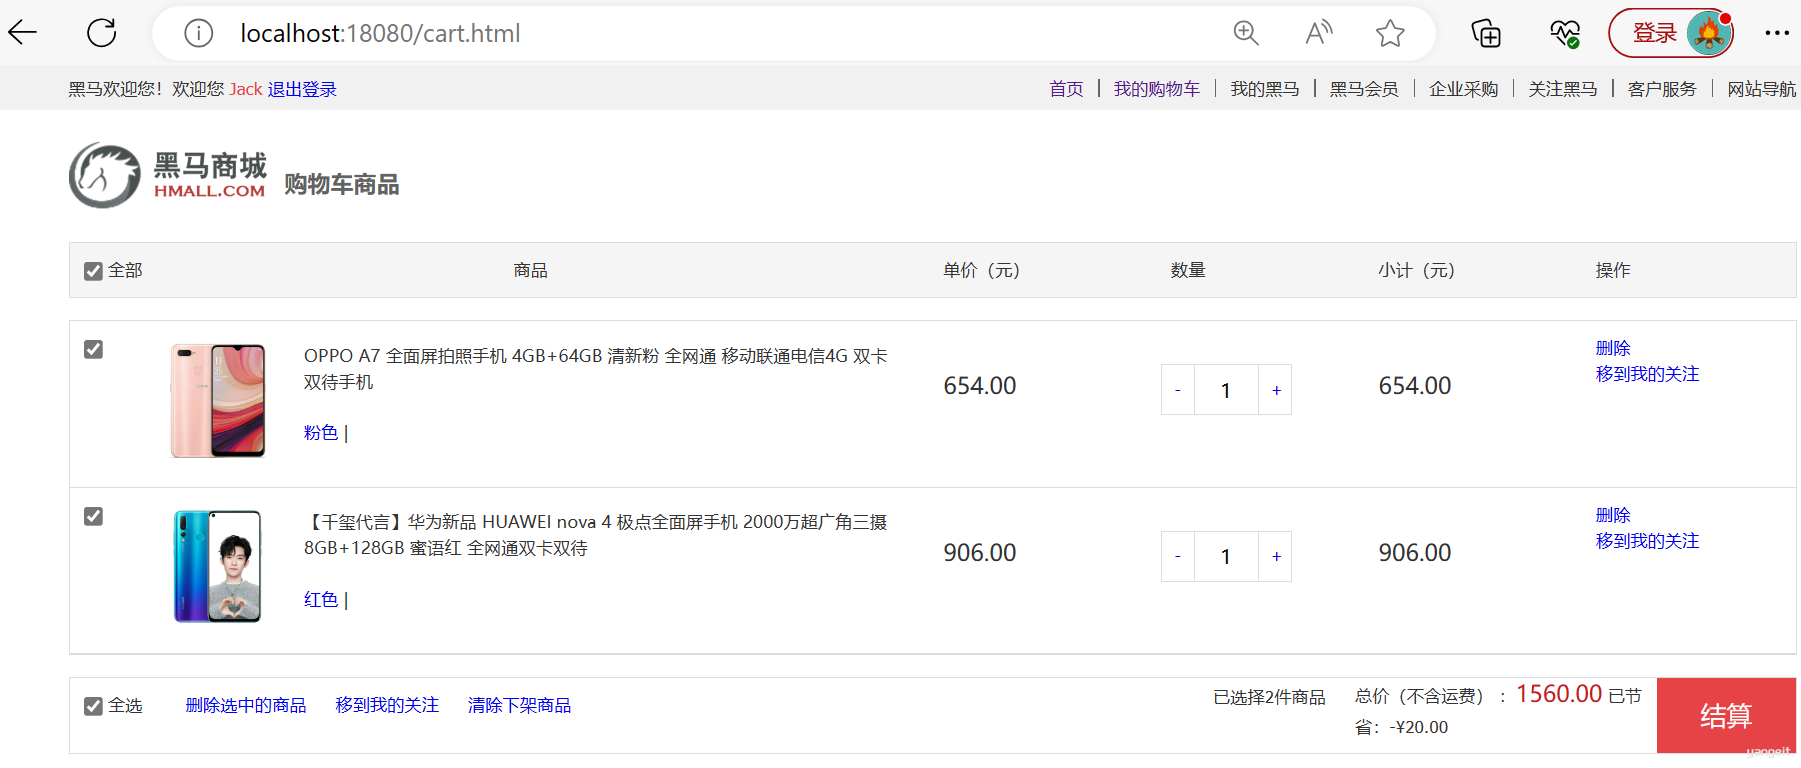Open Read aloud icon in address bar
Screen dimensions: 1801x768
click(x=1319, y=33)
